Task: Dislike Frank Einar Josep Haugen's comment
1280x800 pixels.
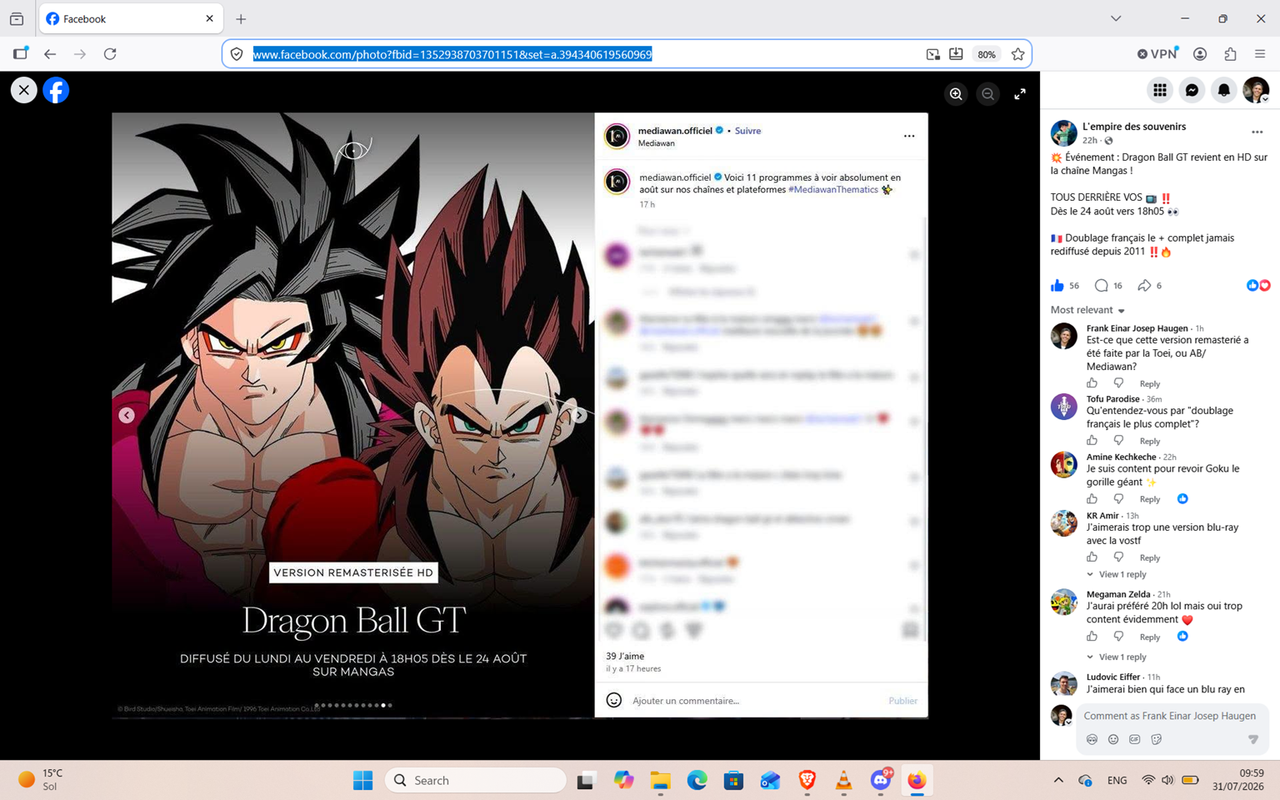Action: pyautogui.click(x=1119, y=383)
